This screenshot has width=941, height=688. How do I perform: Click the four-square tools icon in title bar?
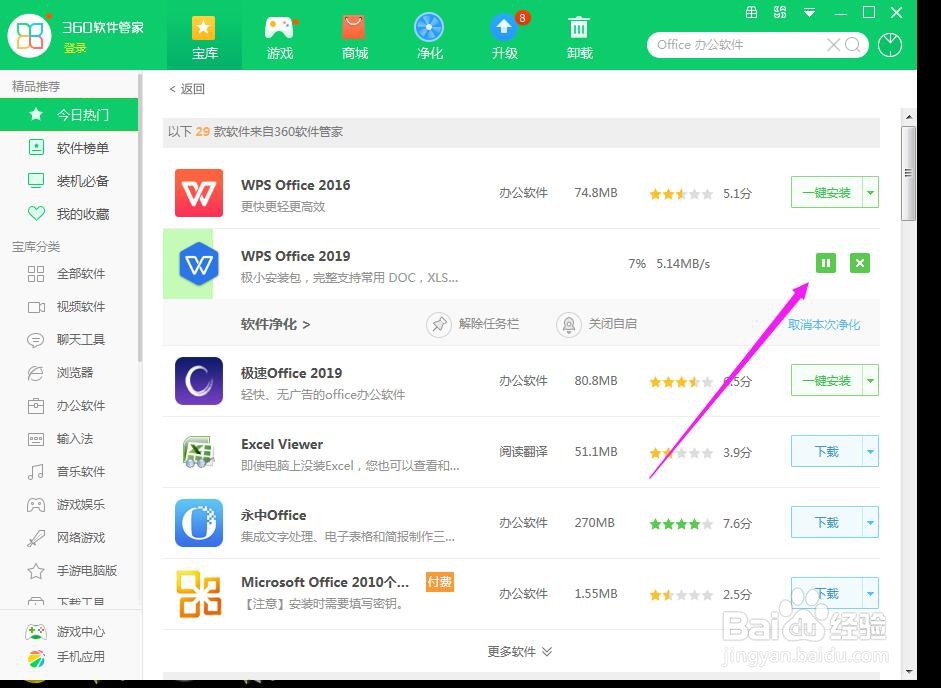click(x=780, y=12)
